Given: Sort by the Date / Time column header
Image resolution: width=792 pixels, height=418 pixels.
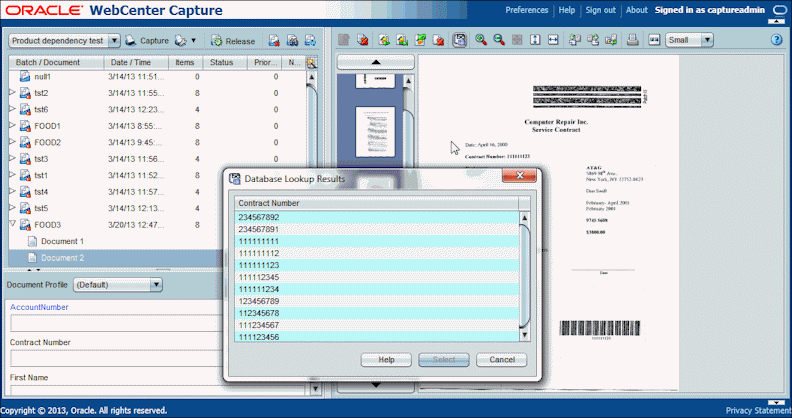Looking at the screenshot, I should coord(136,63).
